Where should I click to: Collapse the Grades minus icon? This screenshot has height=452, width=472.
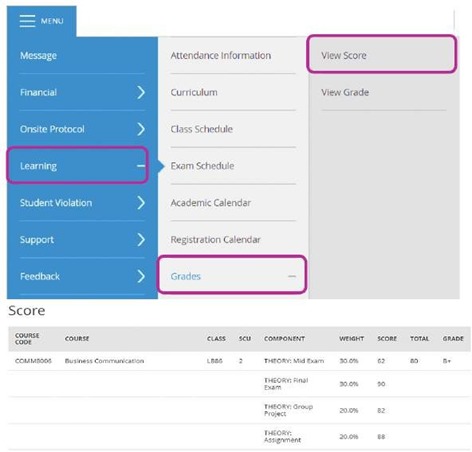292,276
